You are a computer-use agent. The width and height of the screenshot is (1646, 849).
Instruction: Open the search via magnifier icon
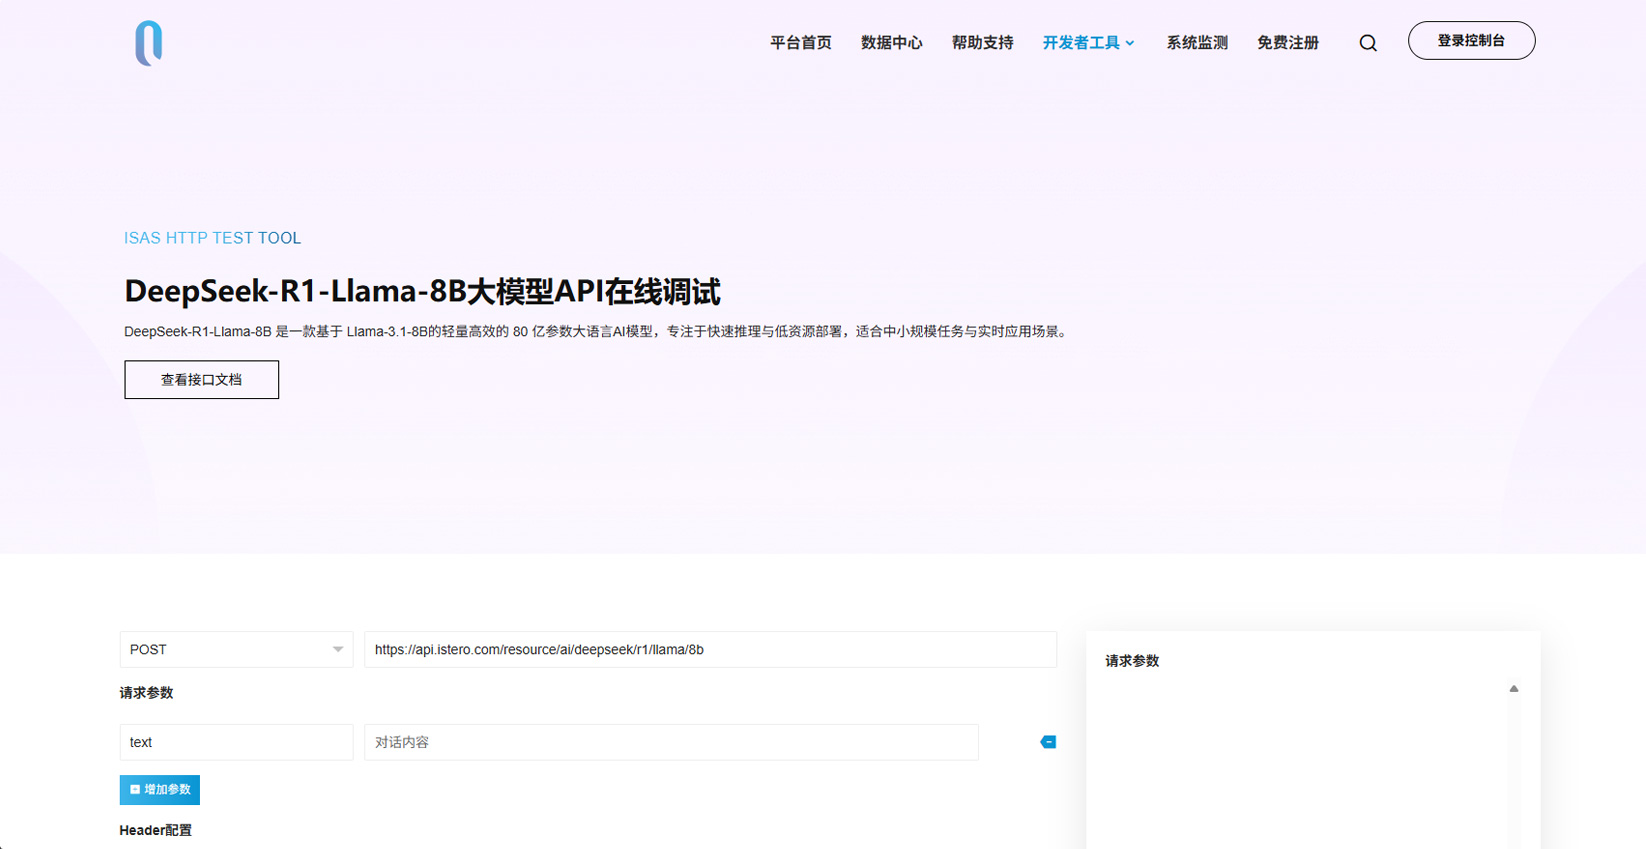pyautogui.click(x=1368, y=43)
